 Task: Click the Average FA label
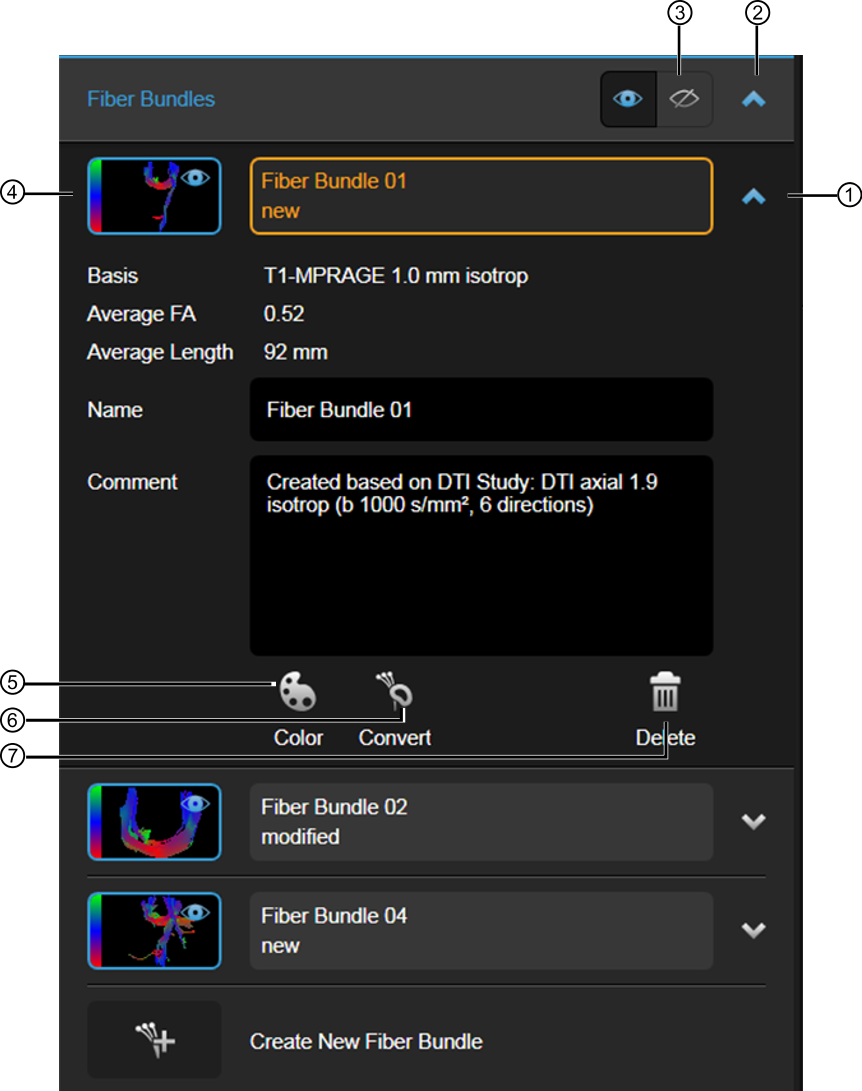141,314
